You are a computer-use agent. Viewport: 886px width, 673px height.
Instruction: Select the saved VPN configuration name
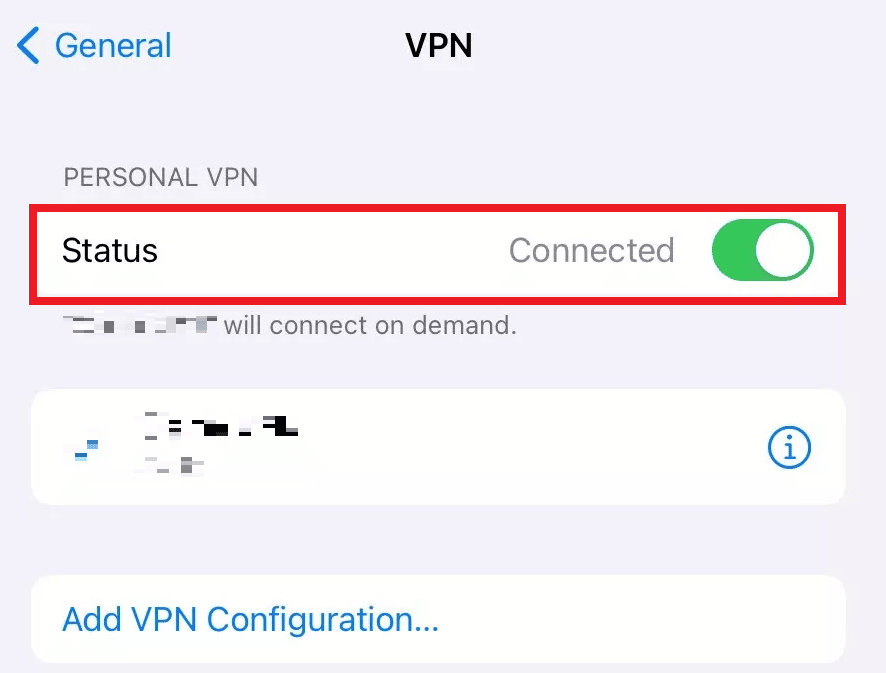(x=222, y=426)
